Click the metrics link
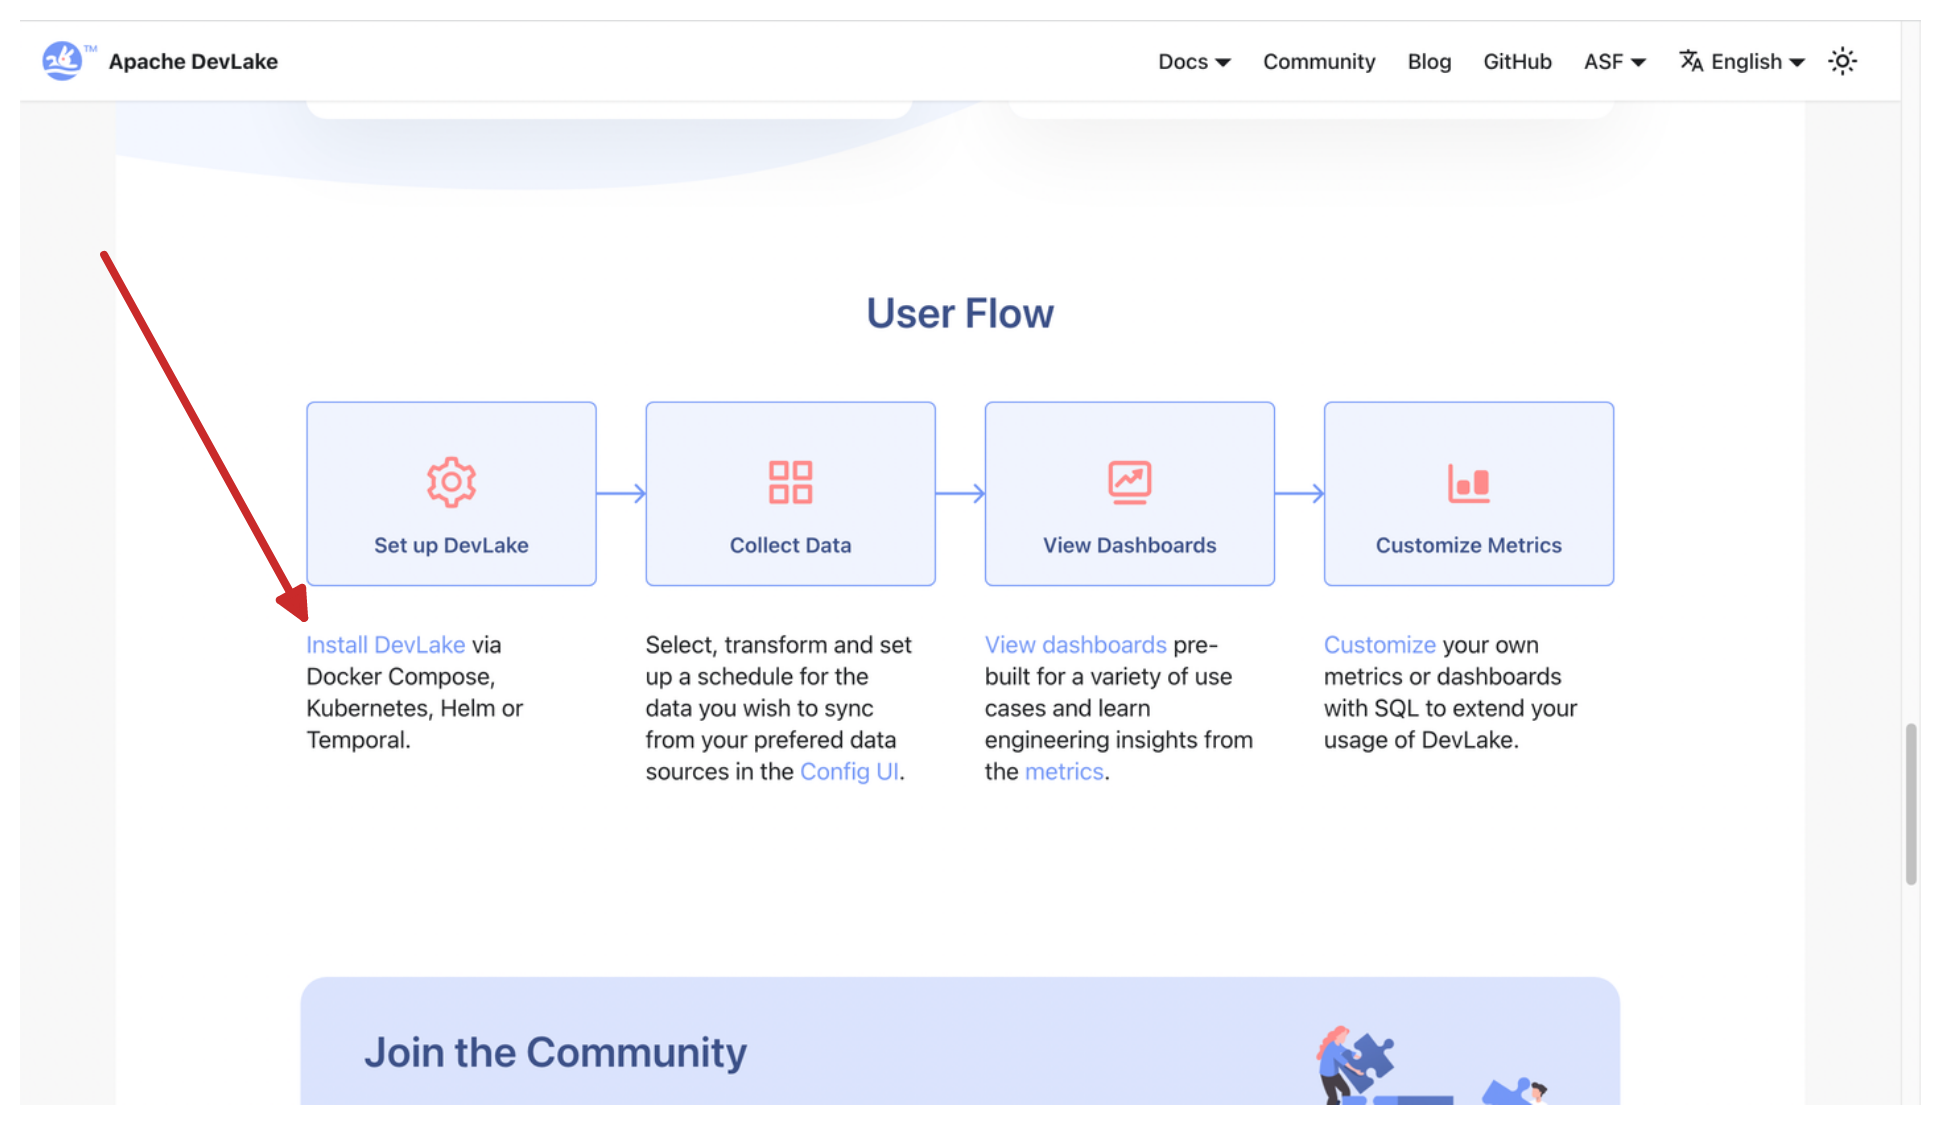Screen dimensions: 1940x1124 [x=1064, y=772]
